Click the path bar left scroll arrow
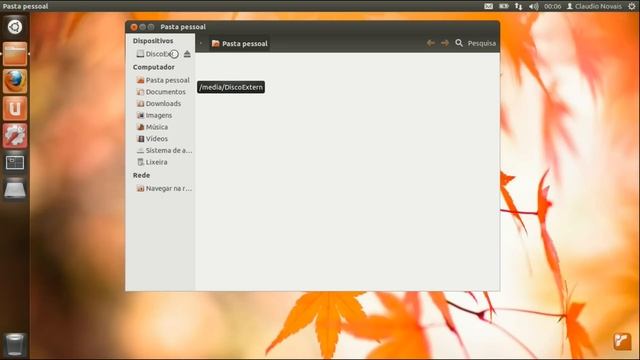 coord(201,43)
